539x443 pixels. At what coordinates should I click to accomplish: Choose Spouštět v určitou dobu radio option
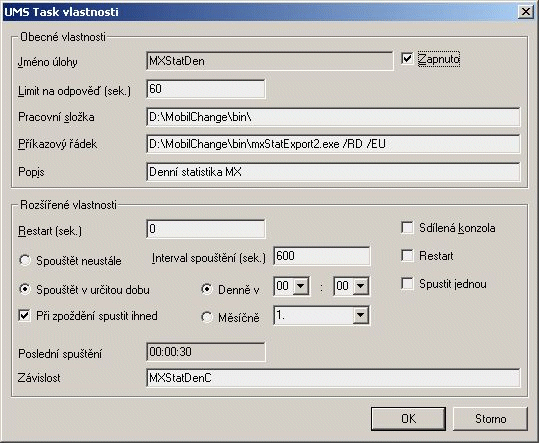click(x=25, y=289)
